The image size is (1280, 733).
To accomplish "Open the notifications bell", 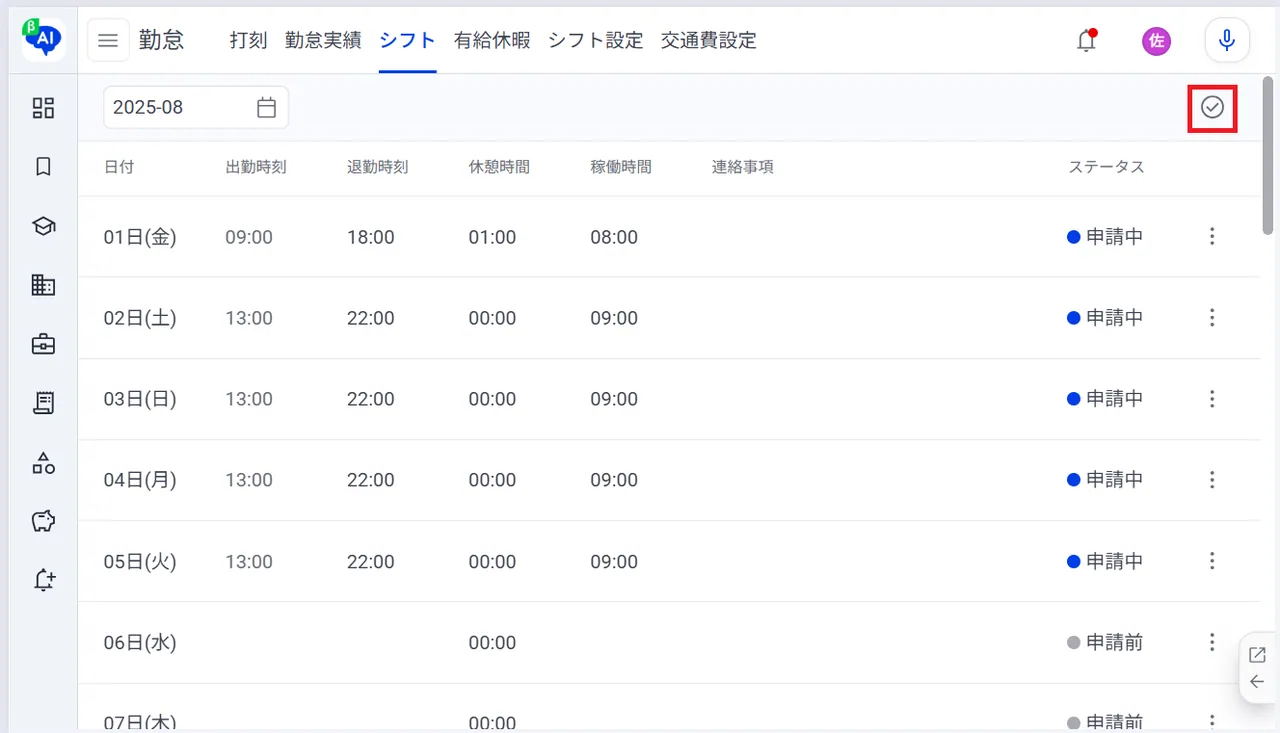I will pos(1086,41).
